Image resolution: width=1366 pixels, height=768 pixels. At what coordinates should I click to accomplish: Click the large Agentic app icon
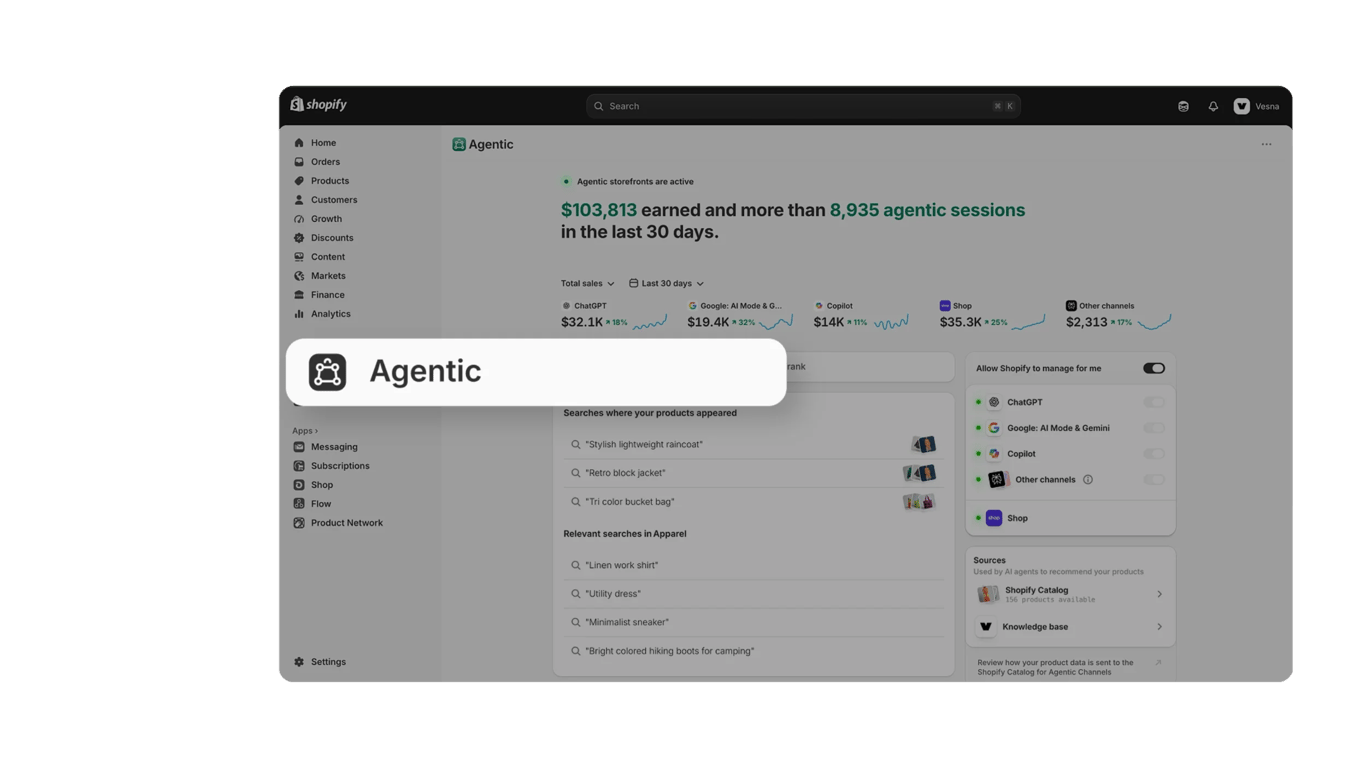327,372
